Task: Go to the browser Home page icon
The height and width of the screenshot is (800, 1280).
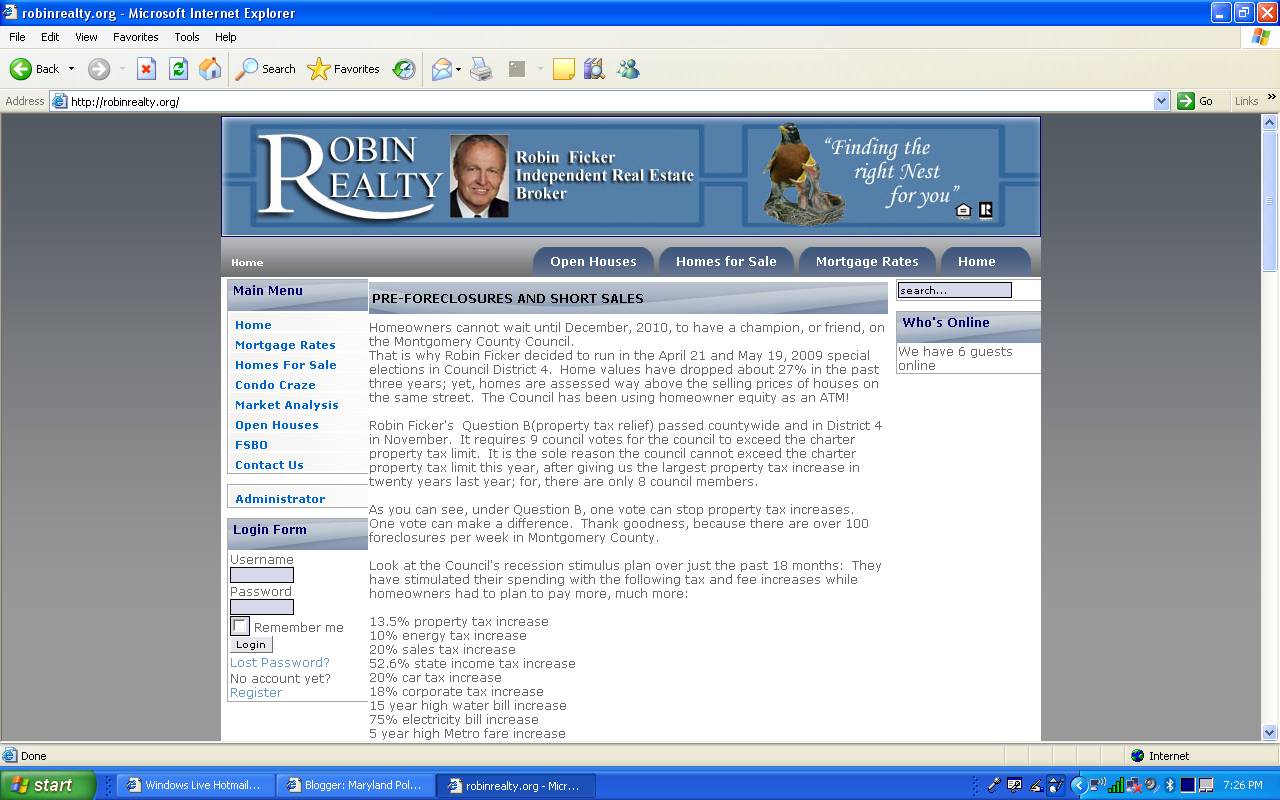Action: 210,69
